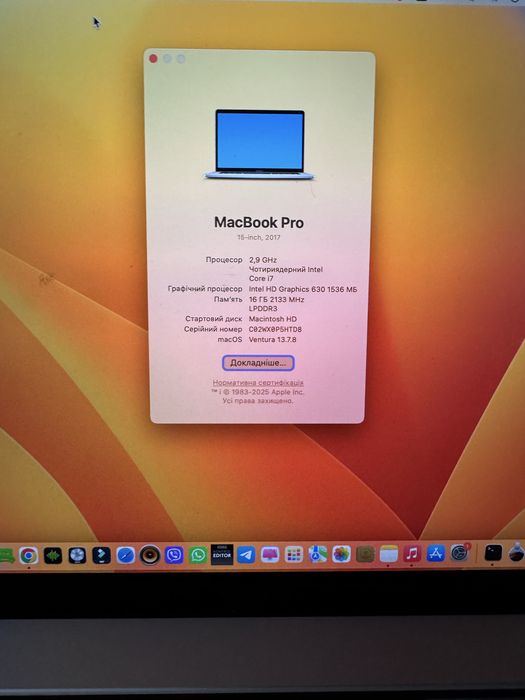The image size is (525, 700).
Task: Open Launchpad grid icon in Dock
Action: point(294,554)
